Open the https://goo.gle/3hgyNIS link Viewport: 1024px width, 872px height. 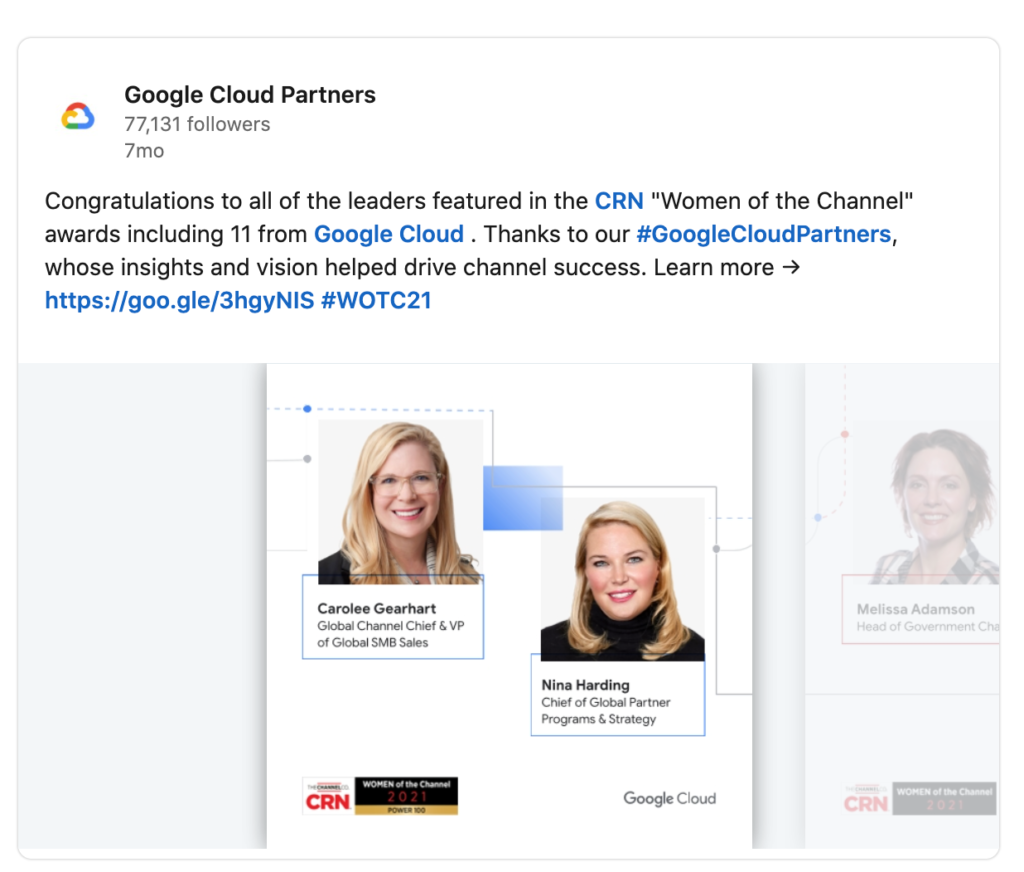click(x=180, y=300)
